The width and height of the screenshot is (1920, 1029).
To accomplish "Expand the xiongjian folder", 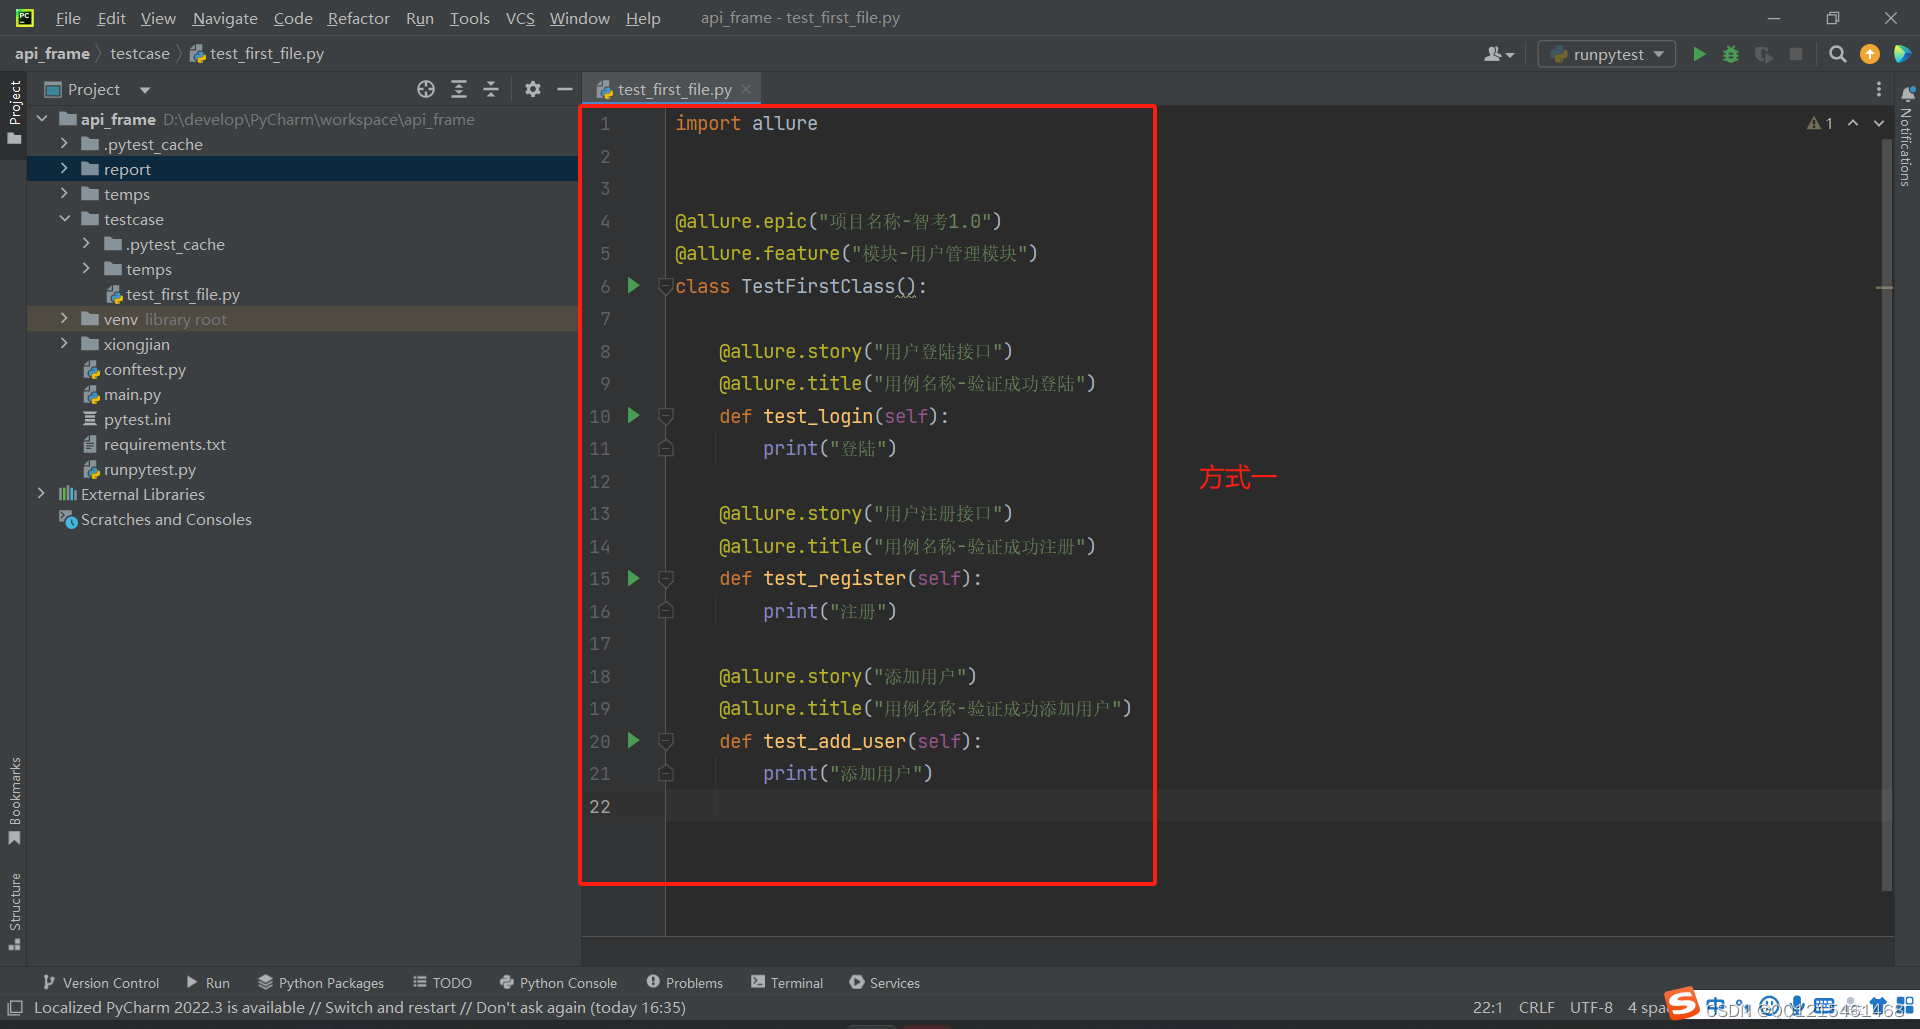I will point(64,344).
